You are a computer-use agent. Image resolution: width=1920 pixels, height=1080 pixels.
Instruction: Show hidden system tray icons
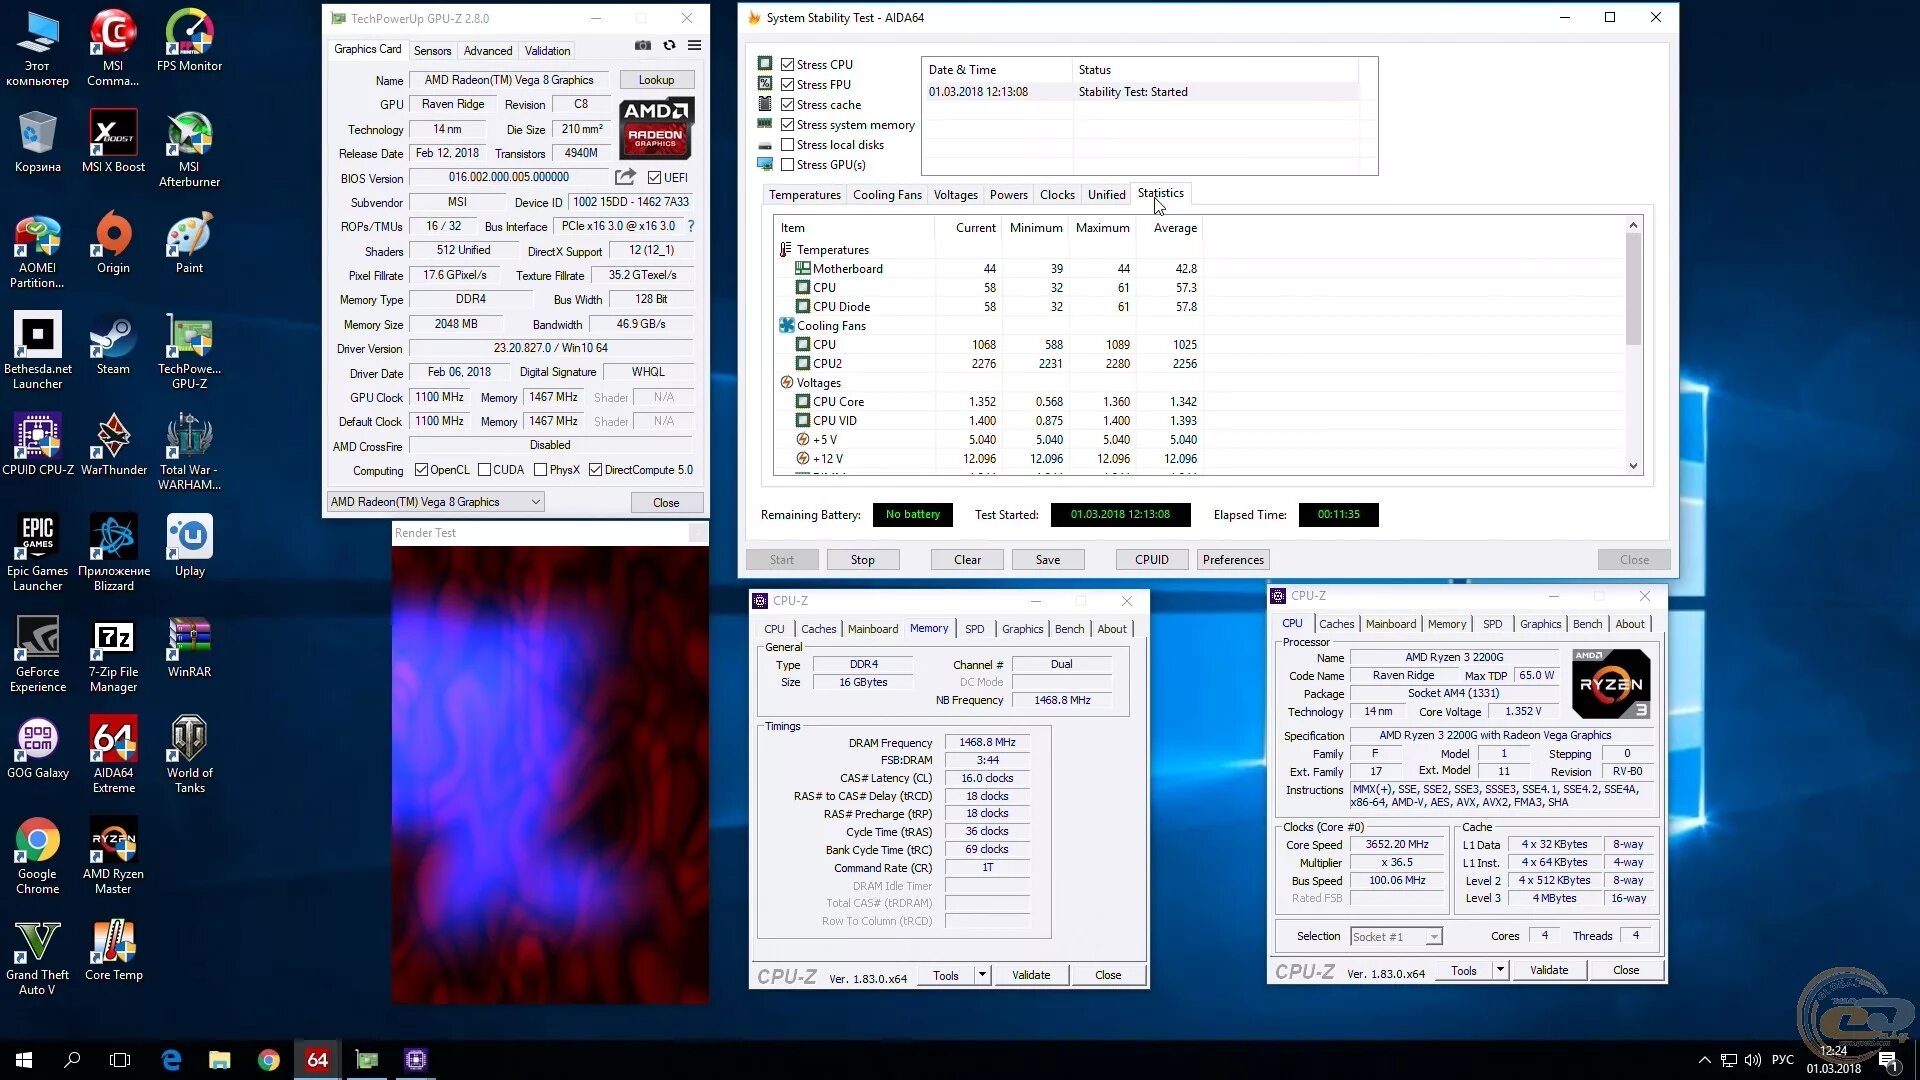1704,1060
